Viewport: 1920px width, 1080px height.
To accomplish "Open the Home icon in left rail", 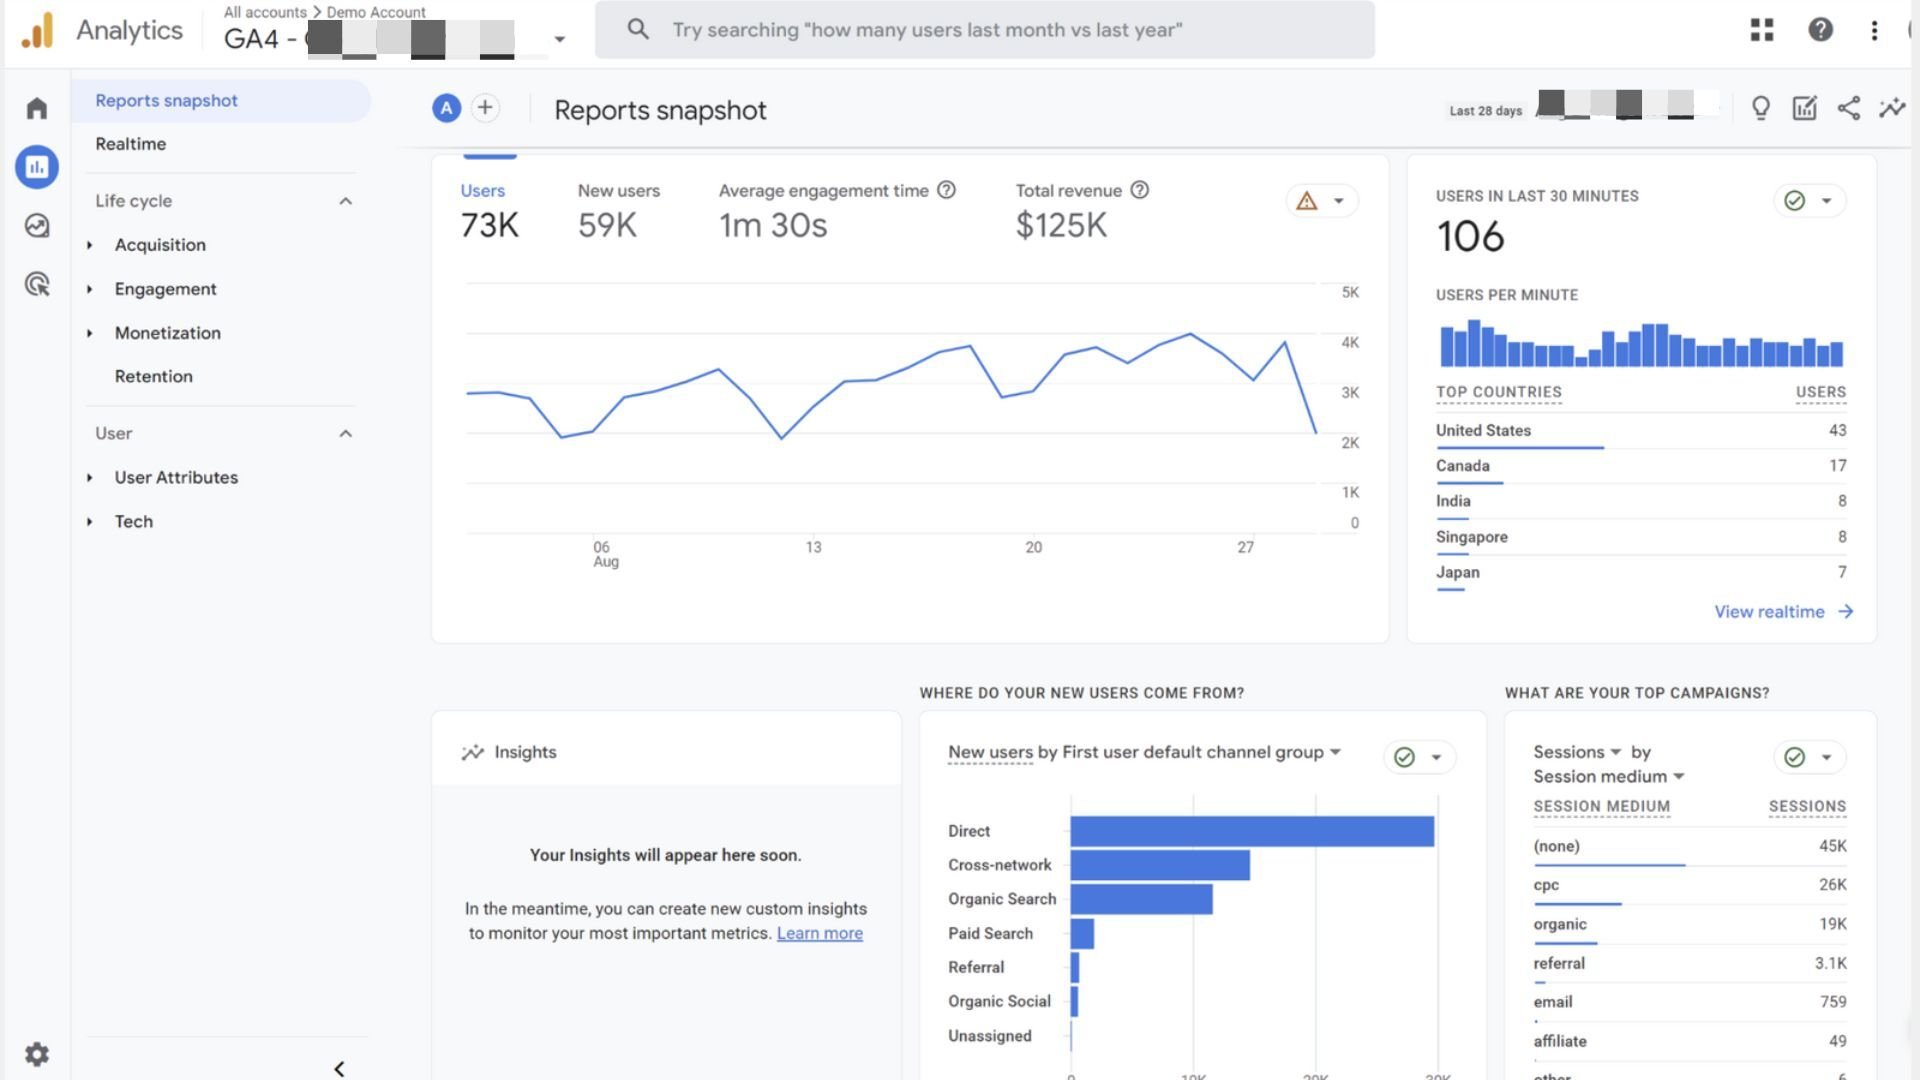I will point(37,108).
